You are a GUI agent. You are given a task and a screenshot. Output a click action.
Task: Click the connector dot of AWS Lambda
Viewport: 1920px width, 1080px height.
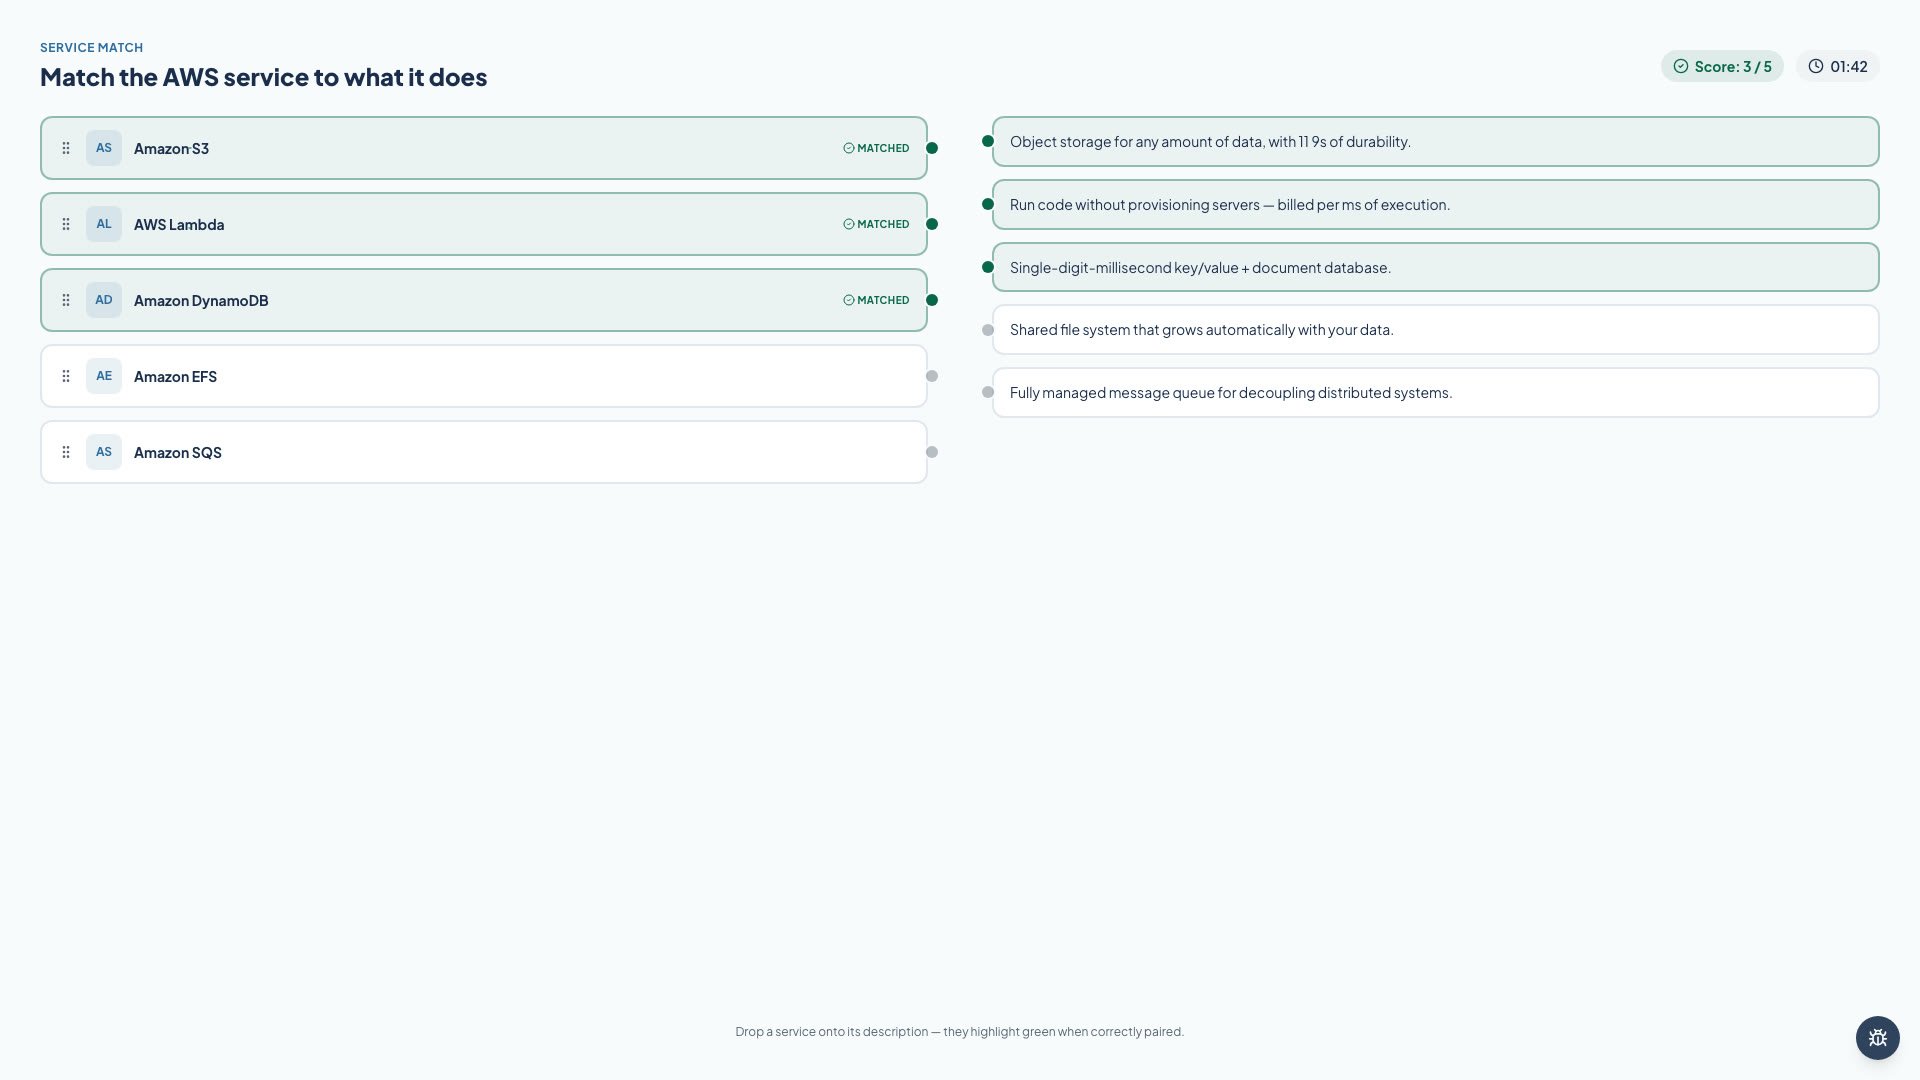click(932, 224)
